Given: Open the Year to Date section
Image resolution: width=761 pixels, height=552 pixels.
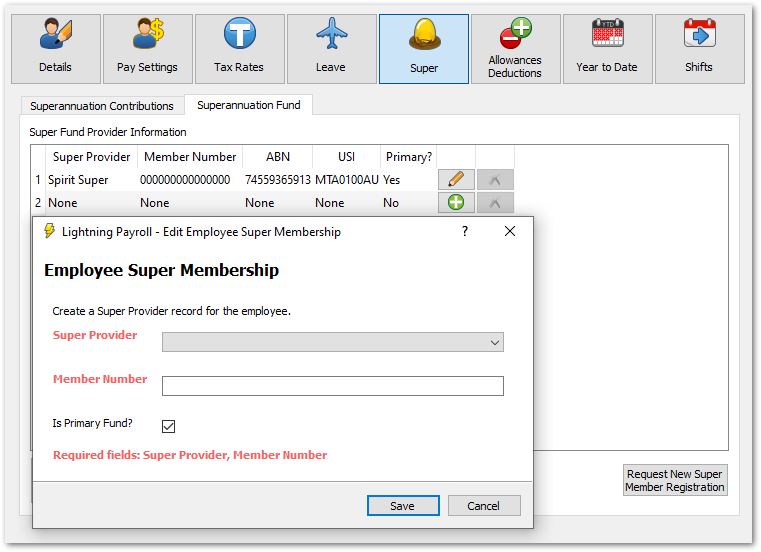Looking at the screenshot, I should (608, 49).
